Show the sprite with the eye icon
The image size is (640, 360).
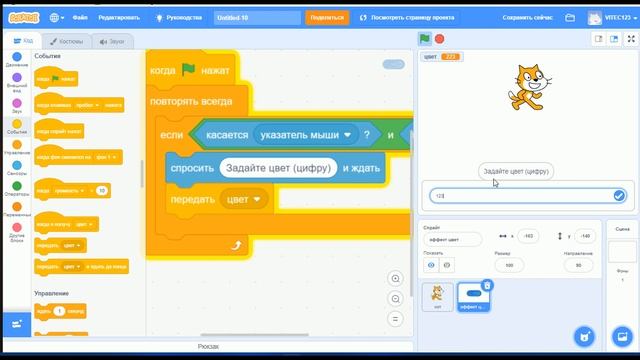click(431, 265)
